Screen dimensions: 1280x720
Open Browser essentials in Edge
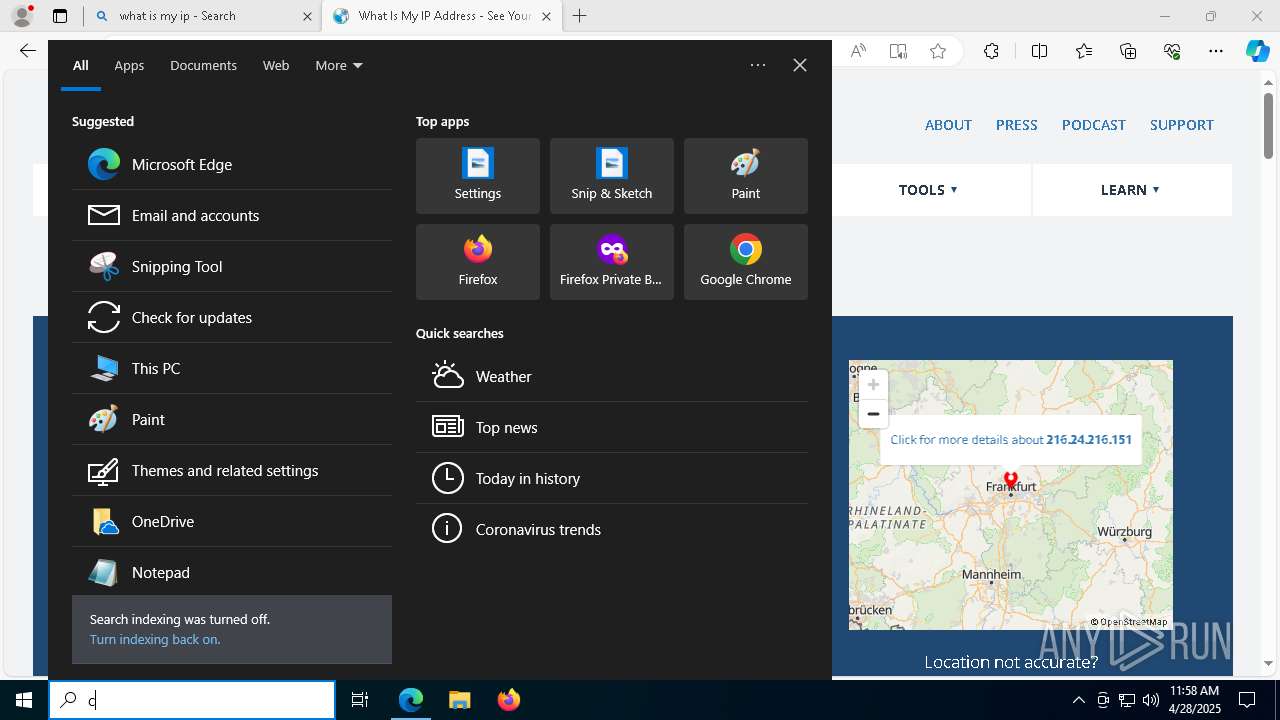coord(1172,51)
